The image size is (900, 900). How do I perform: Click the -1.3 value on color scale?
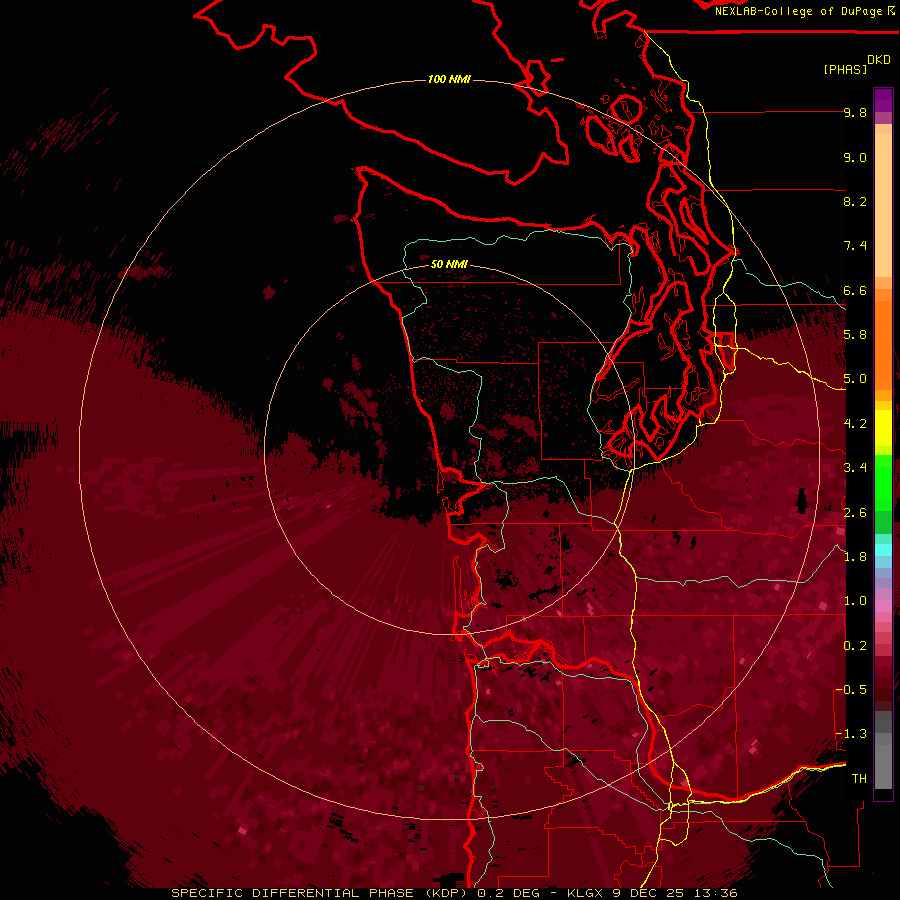click(851, 734)
